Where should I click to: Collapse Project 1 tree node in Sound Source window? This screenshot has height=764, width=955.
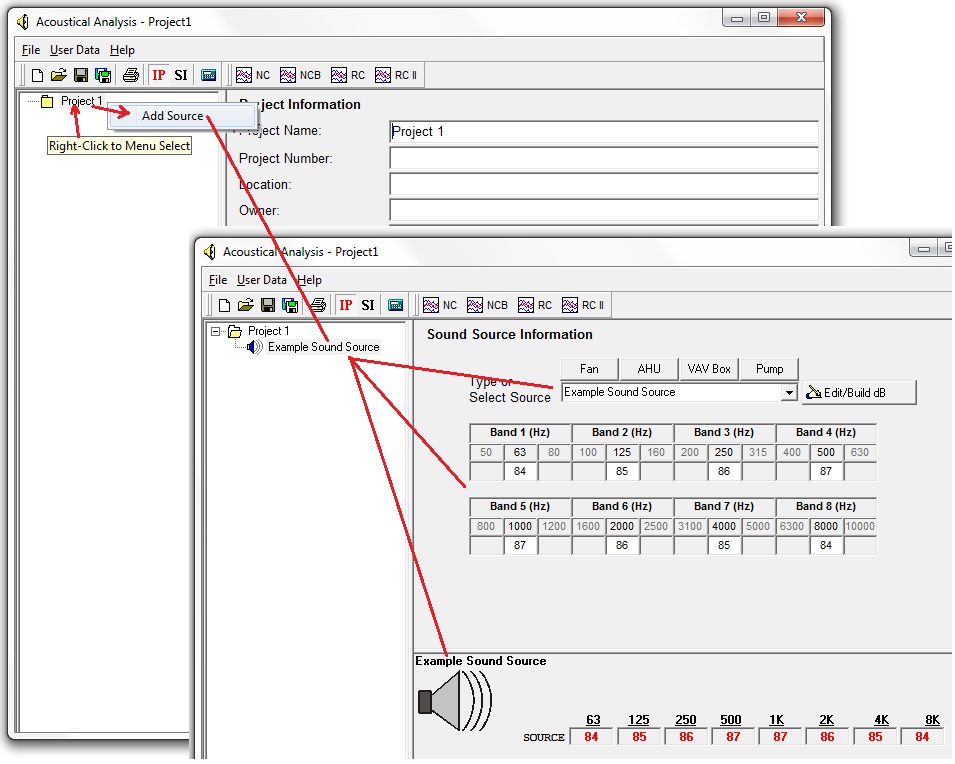click(216, 332)
